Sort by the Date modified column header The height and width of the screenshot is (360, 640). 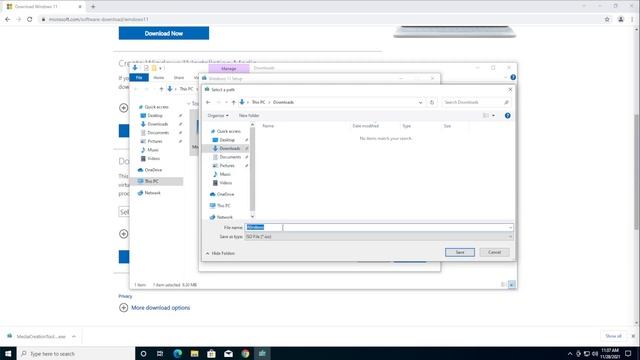pos(366,126)
